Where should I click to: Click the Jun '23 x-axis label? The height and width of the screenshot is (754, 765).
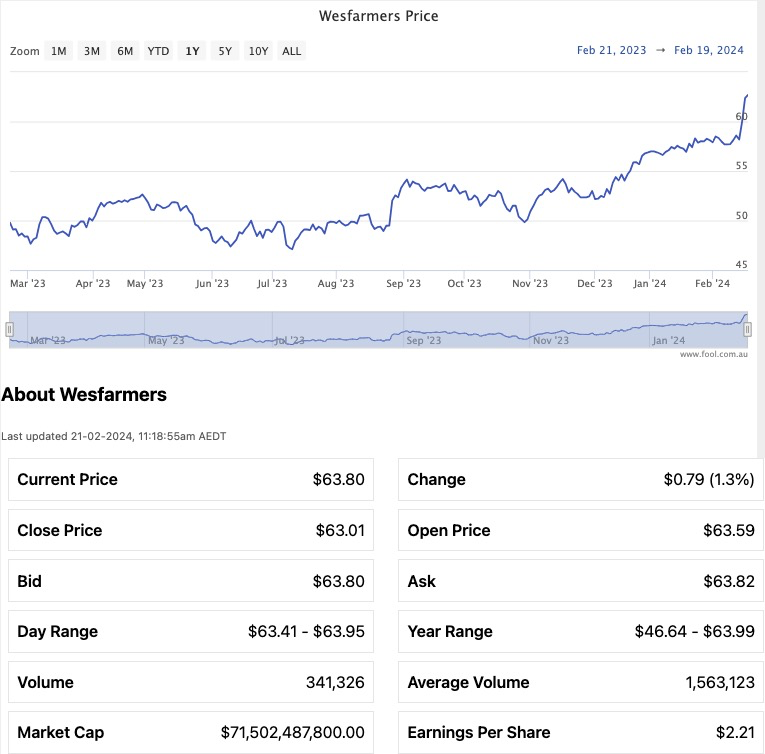click(212, 284)
